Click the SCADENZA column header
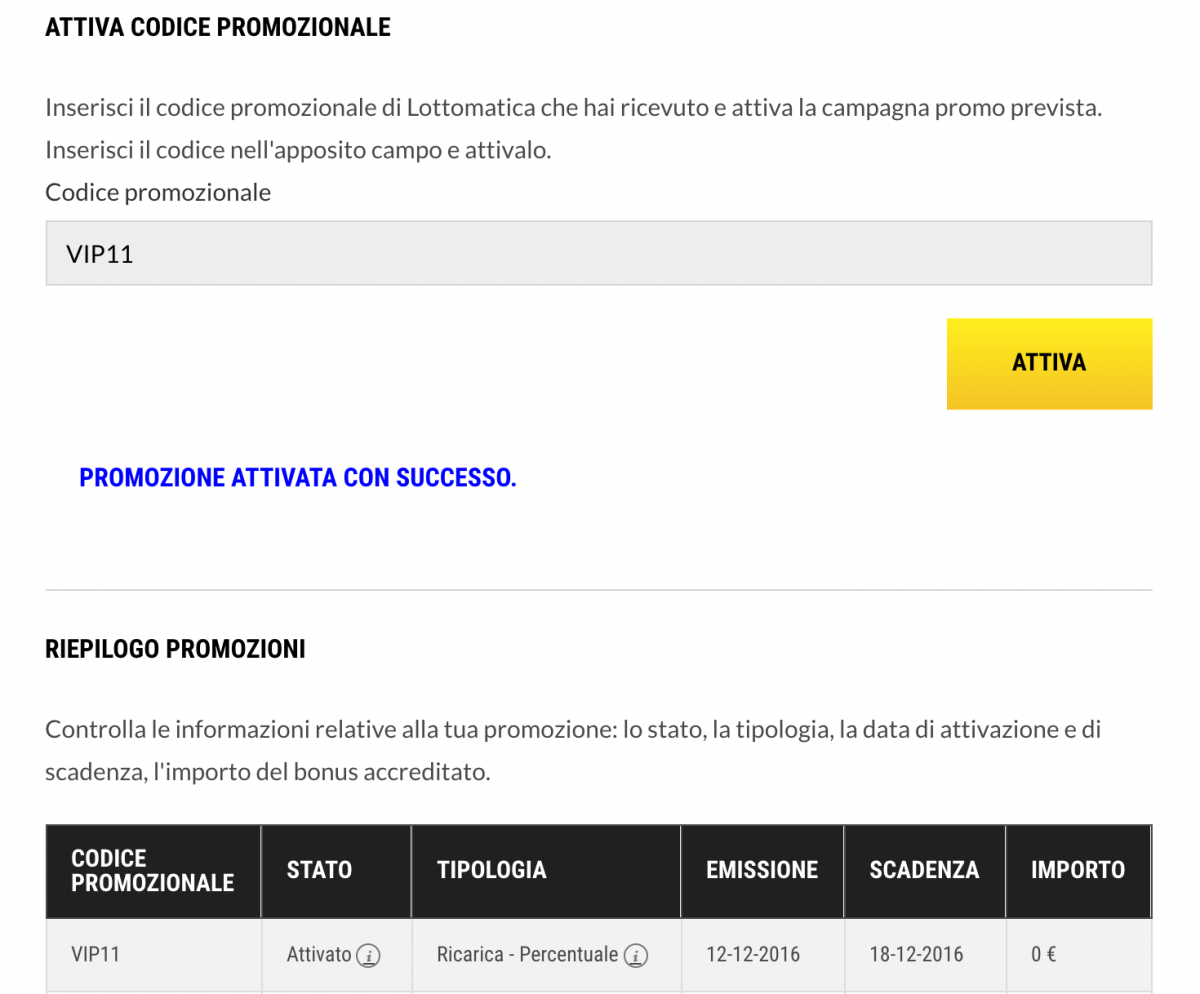The height and width of the screenshot is (994, 1200). 924,870
